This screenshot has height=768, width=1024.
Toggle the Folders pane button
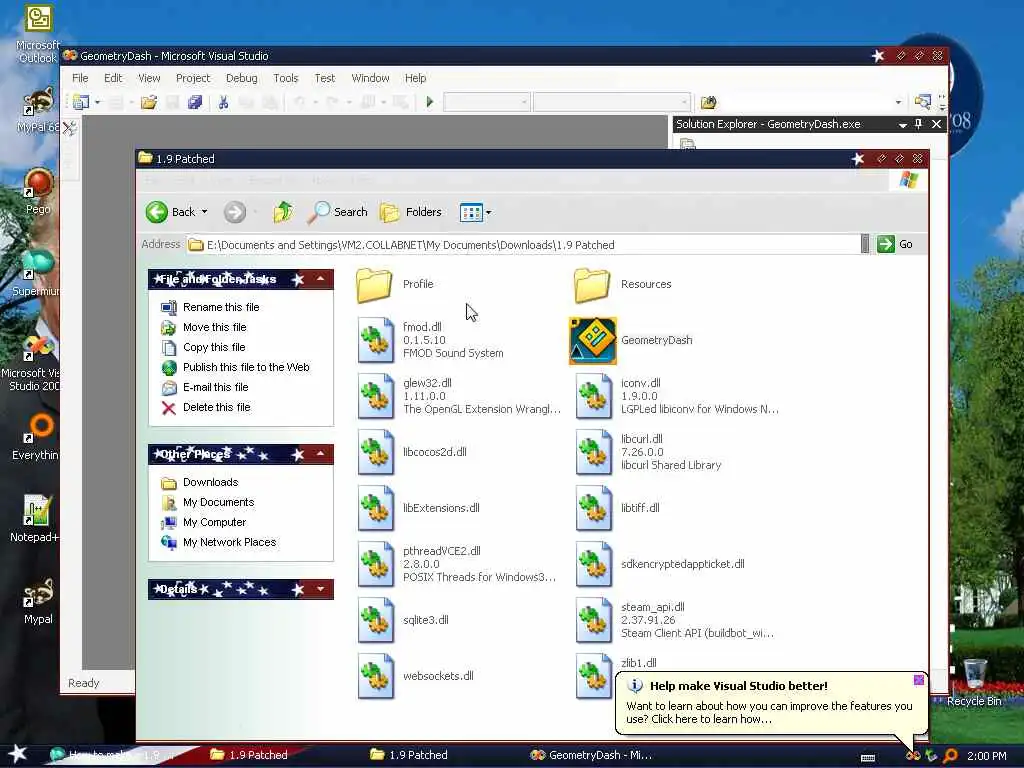411,212
